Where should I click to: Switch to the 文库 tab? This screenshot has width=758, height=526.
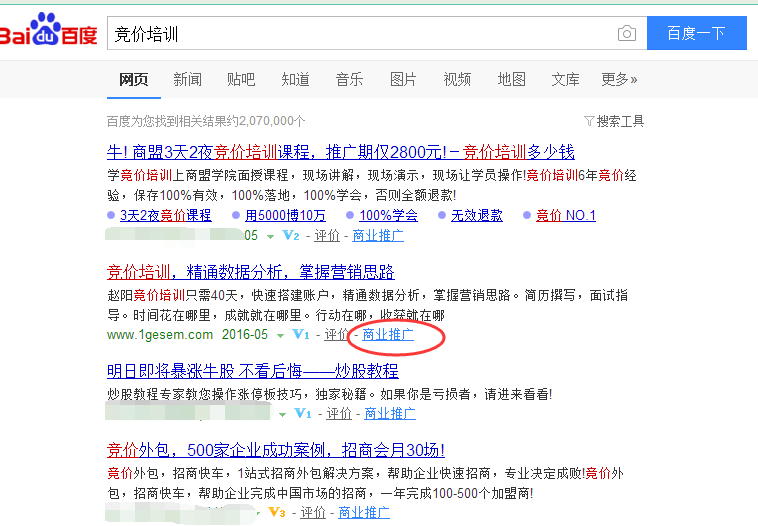click(x=566, y=79)
